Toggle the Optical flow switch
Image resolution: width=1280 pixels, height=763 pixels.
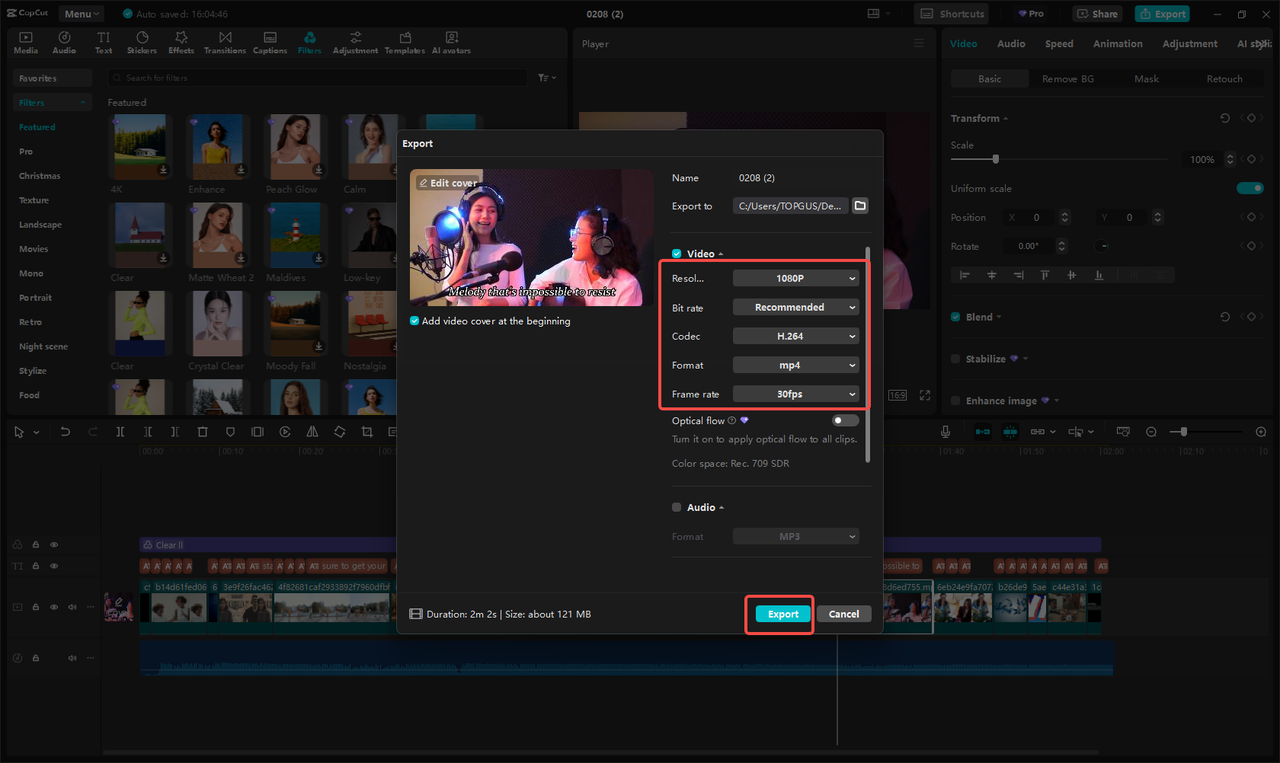843,420
